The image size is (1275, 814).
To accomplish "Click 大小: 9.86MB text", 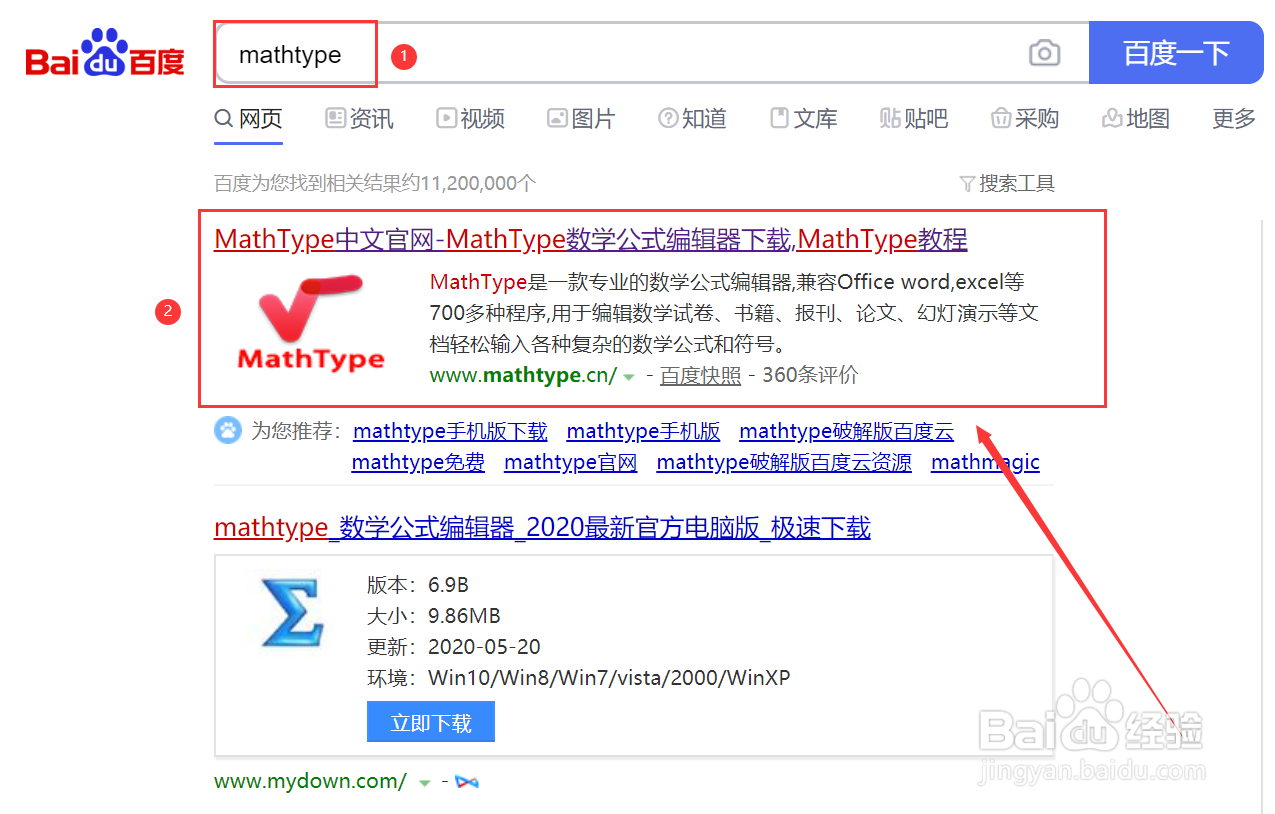I will point(434,616).
